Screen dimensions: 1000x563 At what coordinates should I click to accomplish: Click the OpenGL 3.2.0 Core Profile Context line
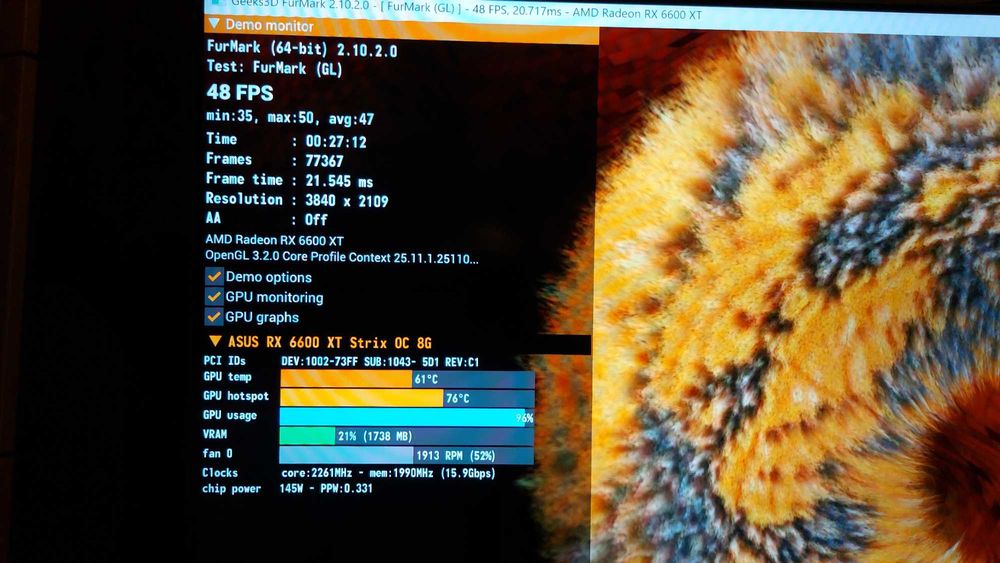(342, 258)
